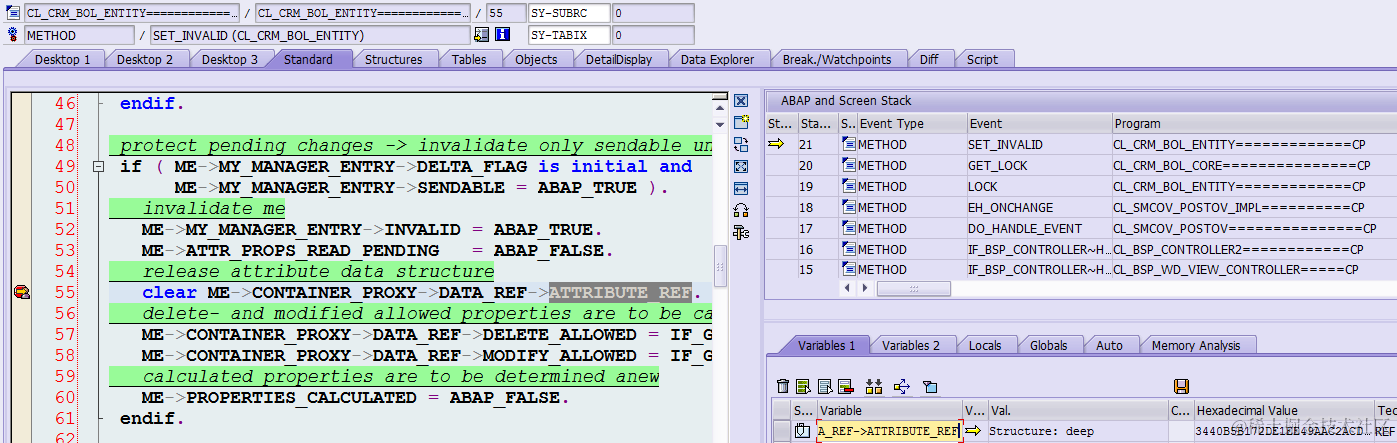Switch to the Diff tab
This screenshot has height=443, width=1397.
coord(929,59)
